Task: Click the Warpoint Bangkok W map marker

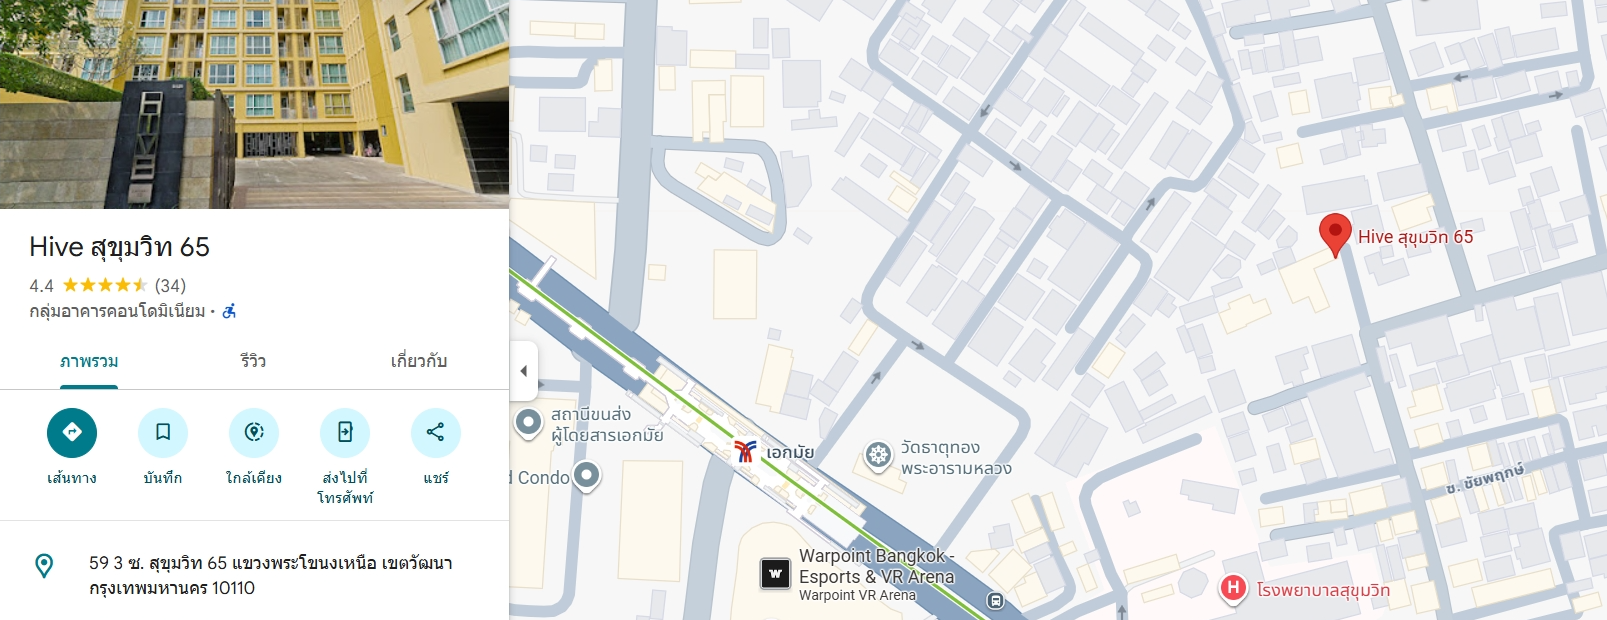Action: tap(775, 574)
